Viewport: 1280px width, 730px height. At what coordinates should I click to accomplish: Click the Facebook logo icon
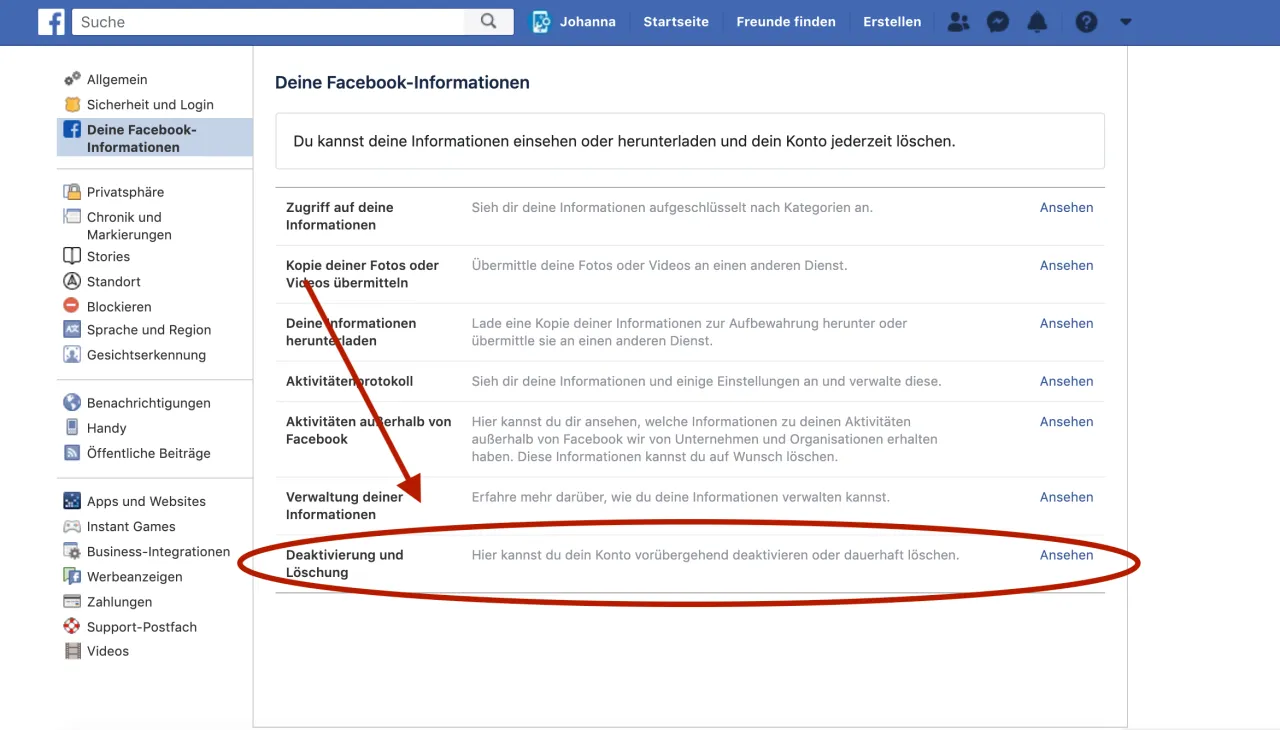tap(51, 21)
